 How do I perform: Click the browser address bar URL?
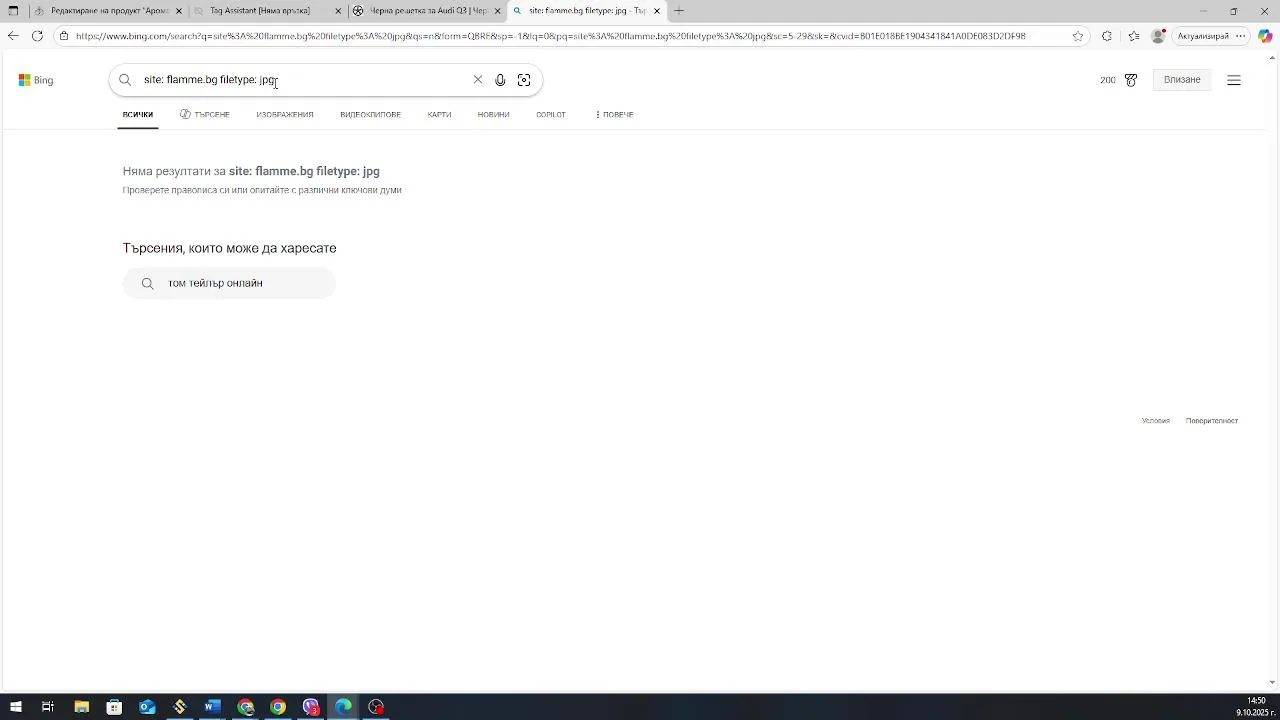[x=550, y=36]
